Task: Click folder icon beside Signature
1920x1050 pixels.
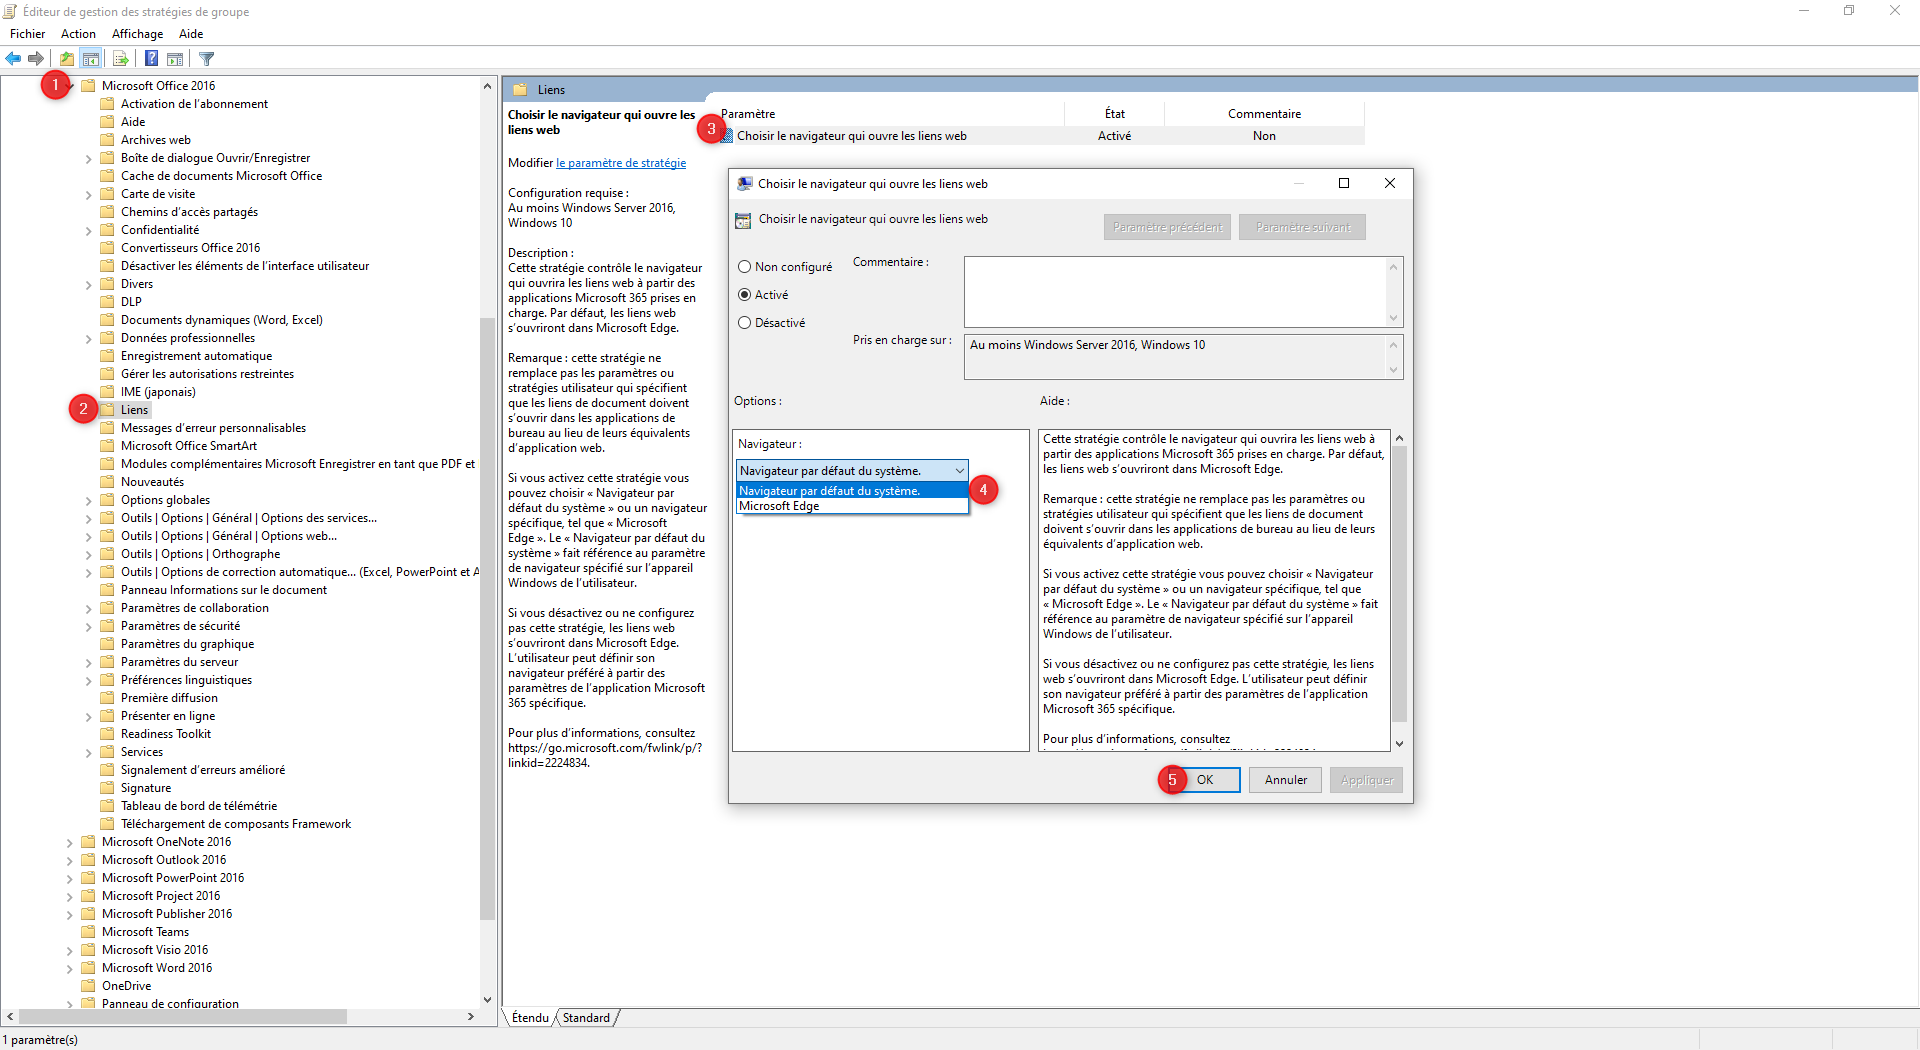Action: (107, 788)
